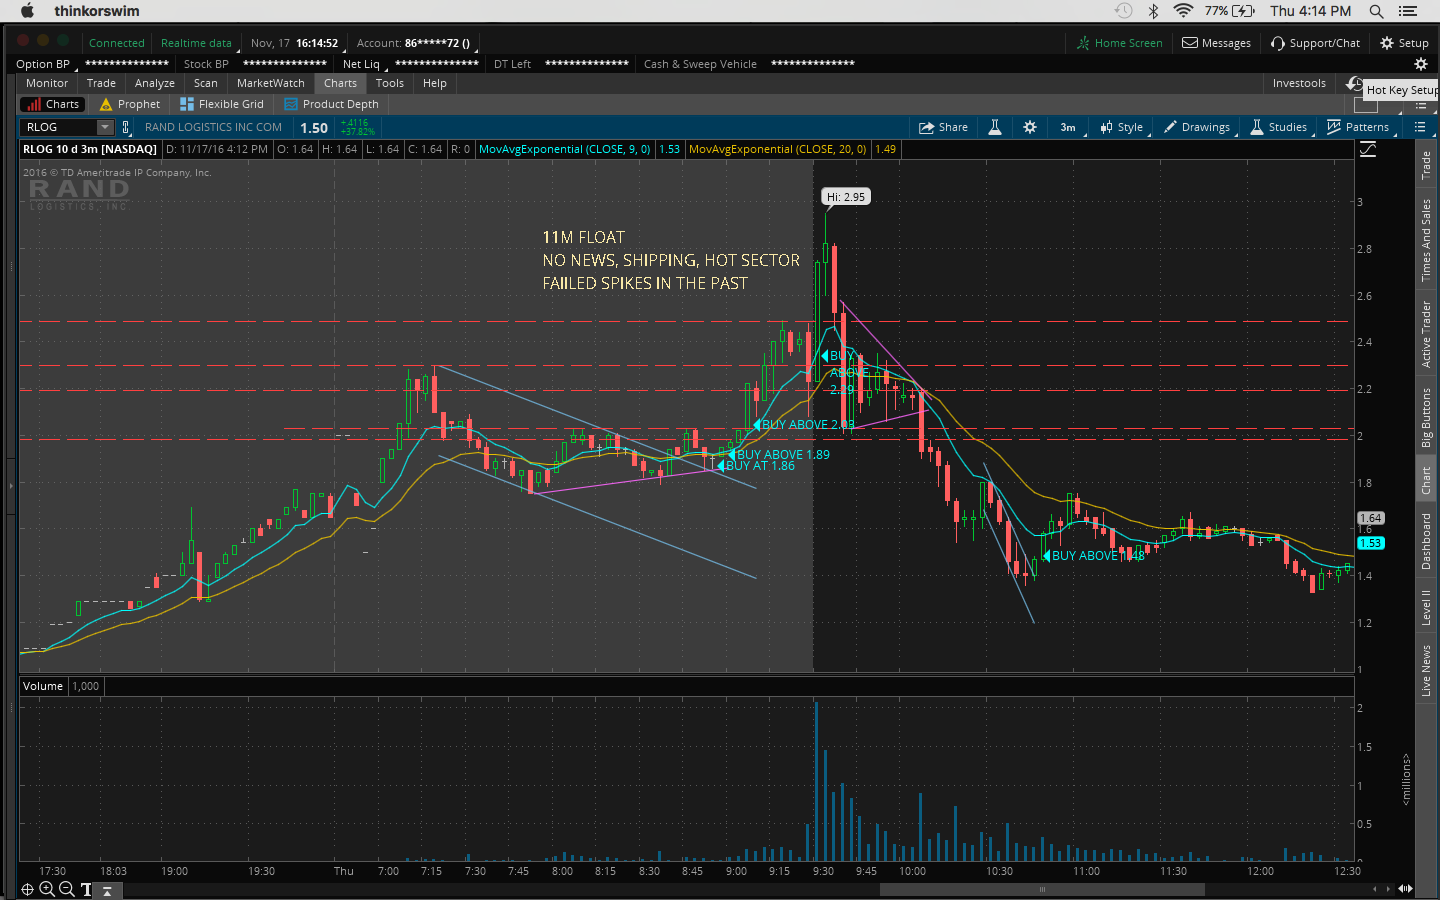Select the Chart side panel tab
The image size is (1440, 900).
click(x=1426, y=481)
